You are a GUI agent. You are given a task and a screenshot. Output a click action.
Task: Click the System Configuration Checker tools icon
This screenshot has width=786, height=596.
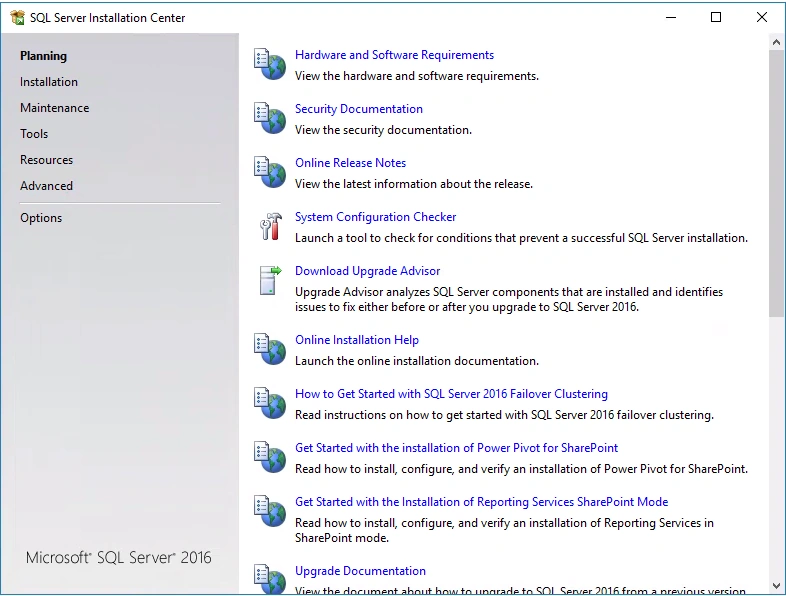coord(271,227)
